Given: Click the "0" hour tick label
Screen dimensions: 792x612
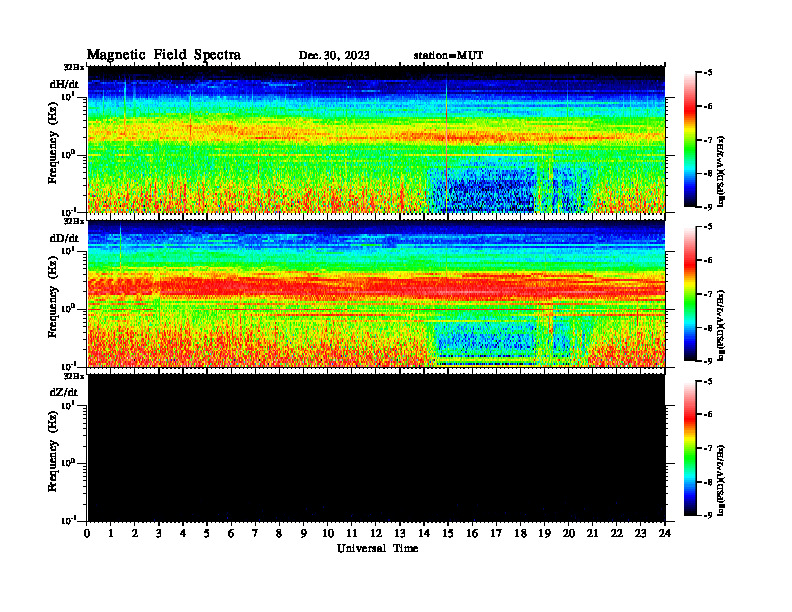Looking at the screenshot, I should [87, 533].
